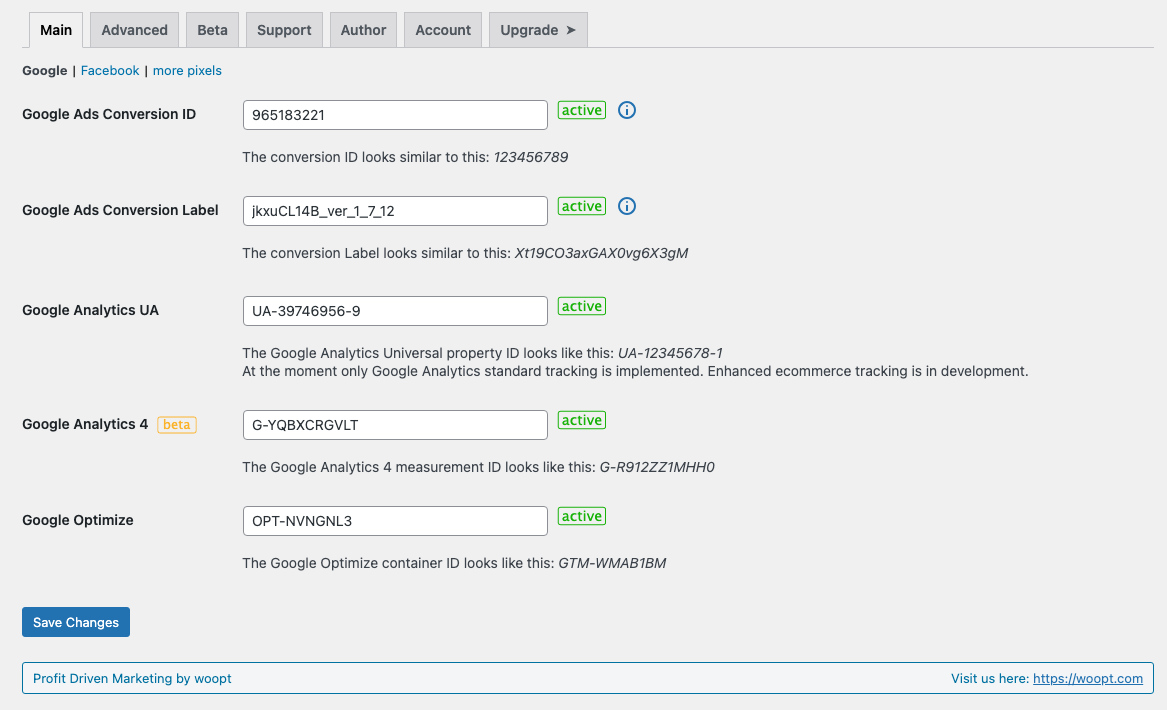This screenshot has width=1167, height=710.
Task: Open the woopt.com footer link
Action: point(1088,678)
